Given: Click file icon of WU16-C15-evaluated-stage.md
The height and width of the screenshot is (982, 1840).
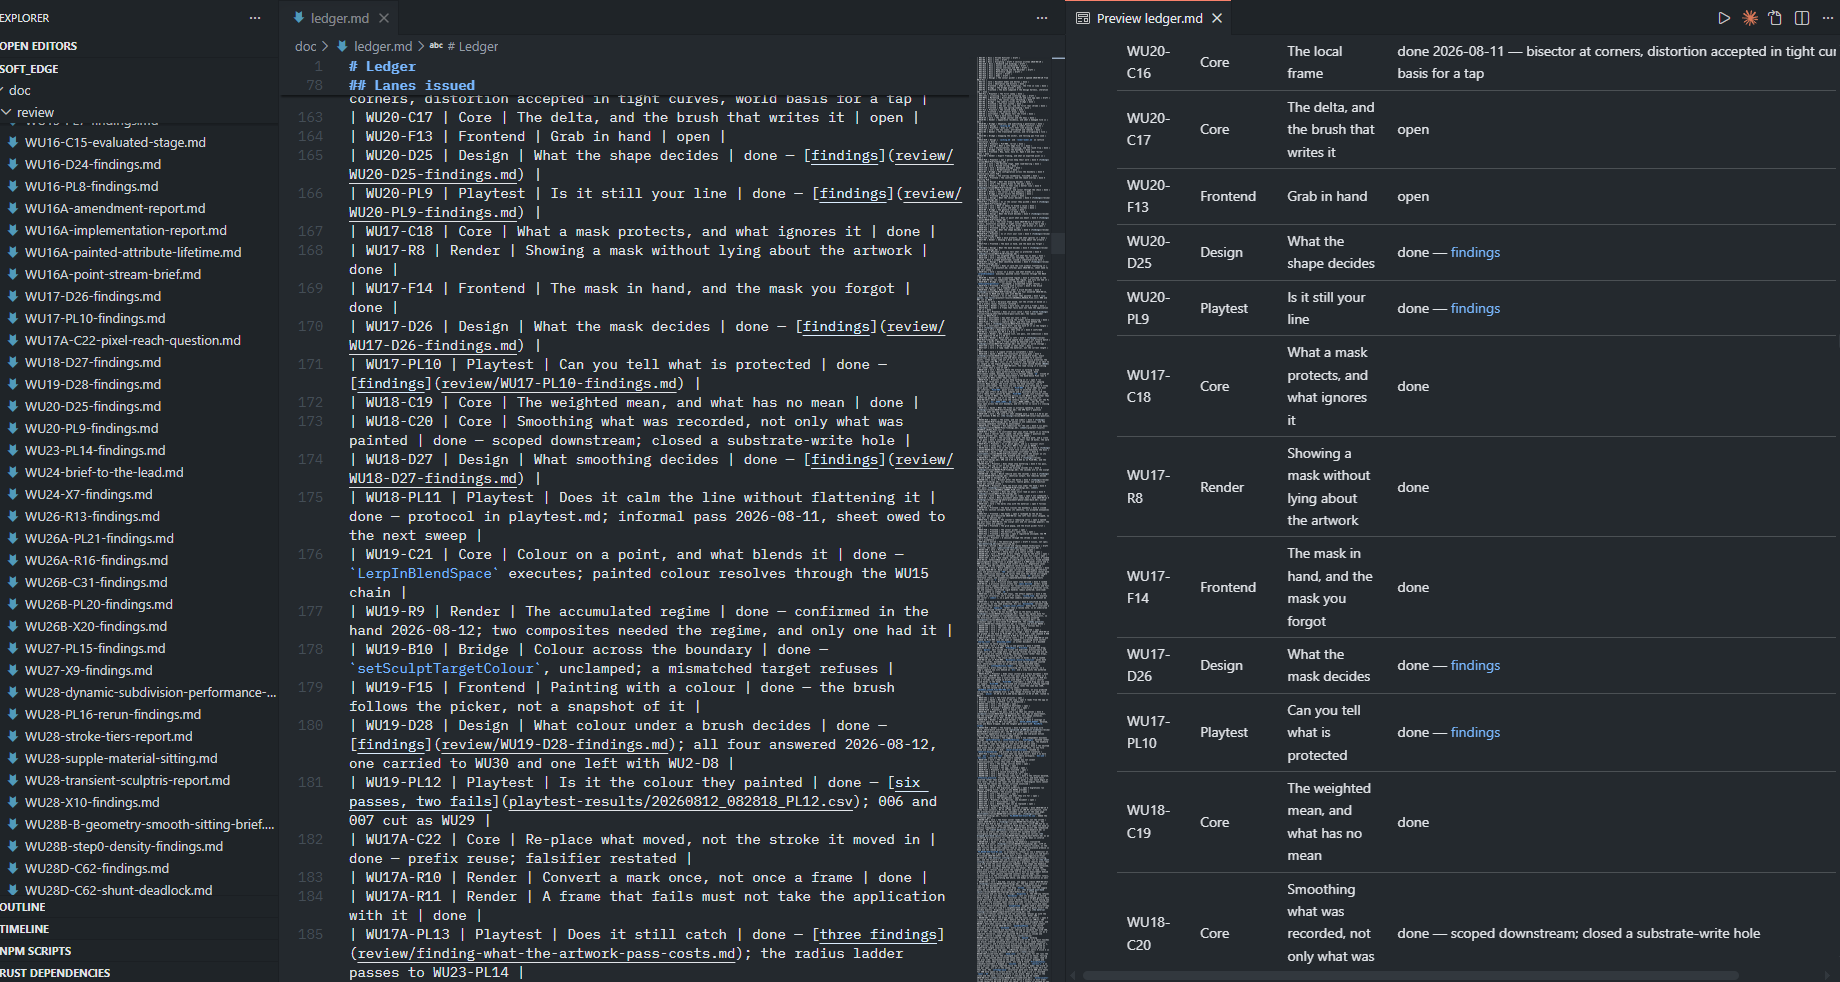Looking at the screenshot, I should (x=13, y=142).
